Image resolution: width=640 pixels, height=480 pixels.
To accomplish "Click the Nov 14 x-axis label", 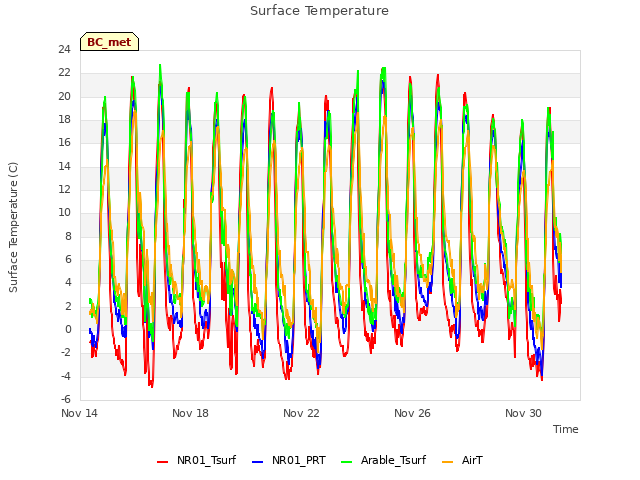I will coord(80,413).
